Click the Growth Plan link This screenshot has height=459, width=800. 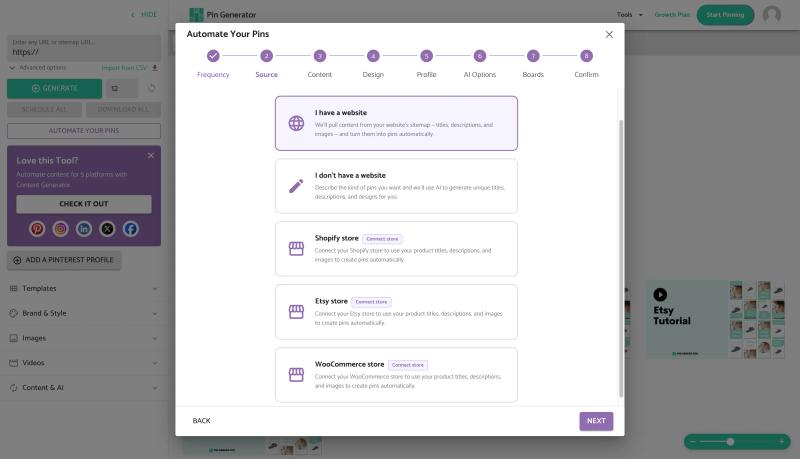(x=672, y=15)
